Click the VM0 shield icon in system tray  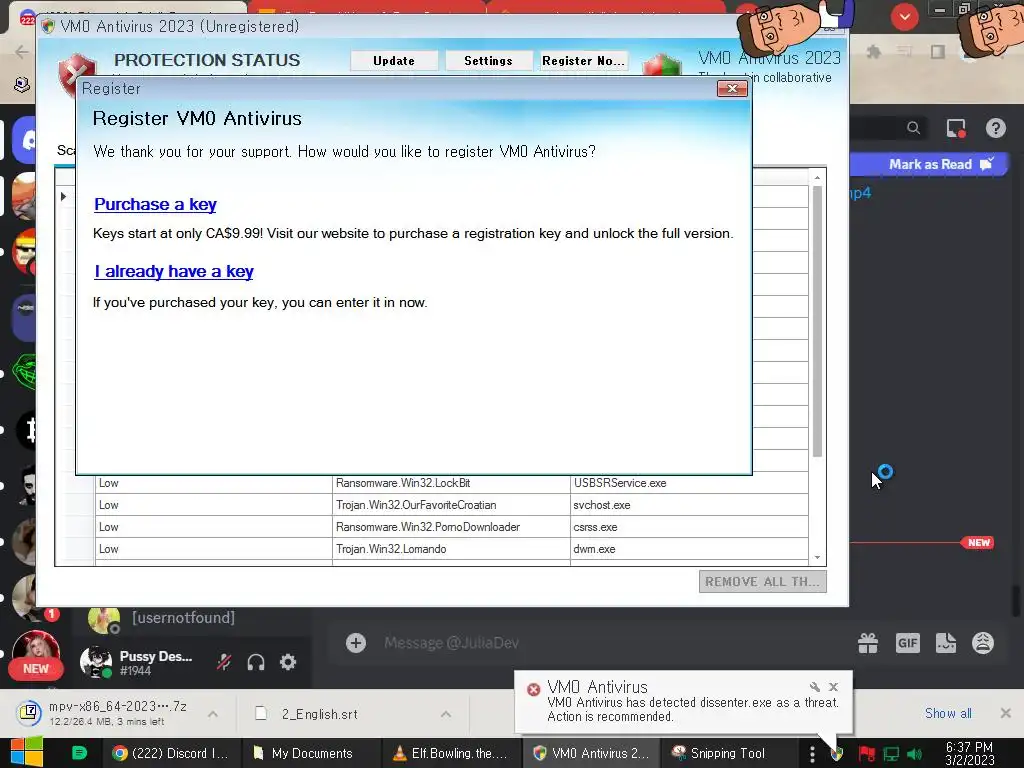[837, 754]
